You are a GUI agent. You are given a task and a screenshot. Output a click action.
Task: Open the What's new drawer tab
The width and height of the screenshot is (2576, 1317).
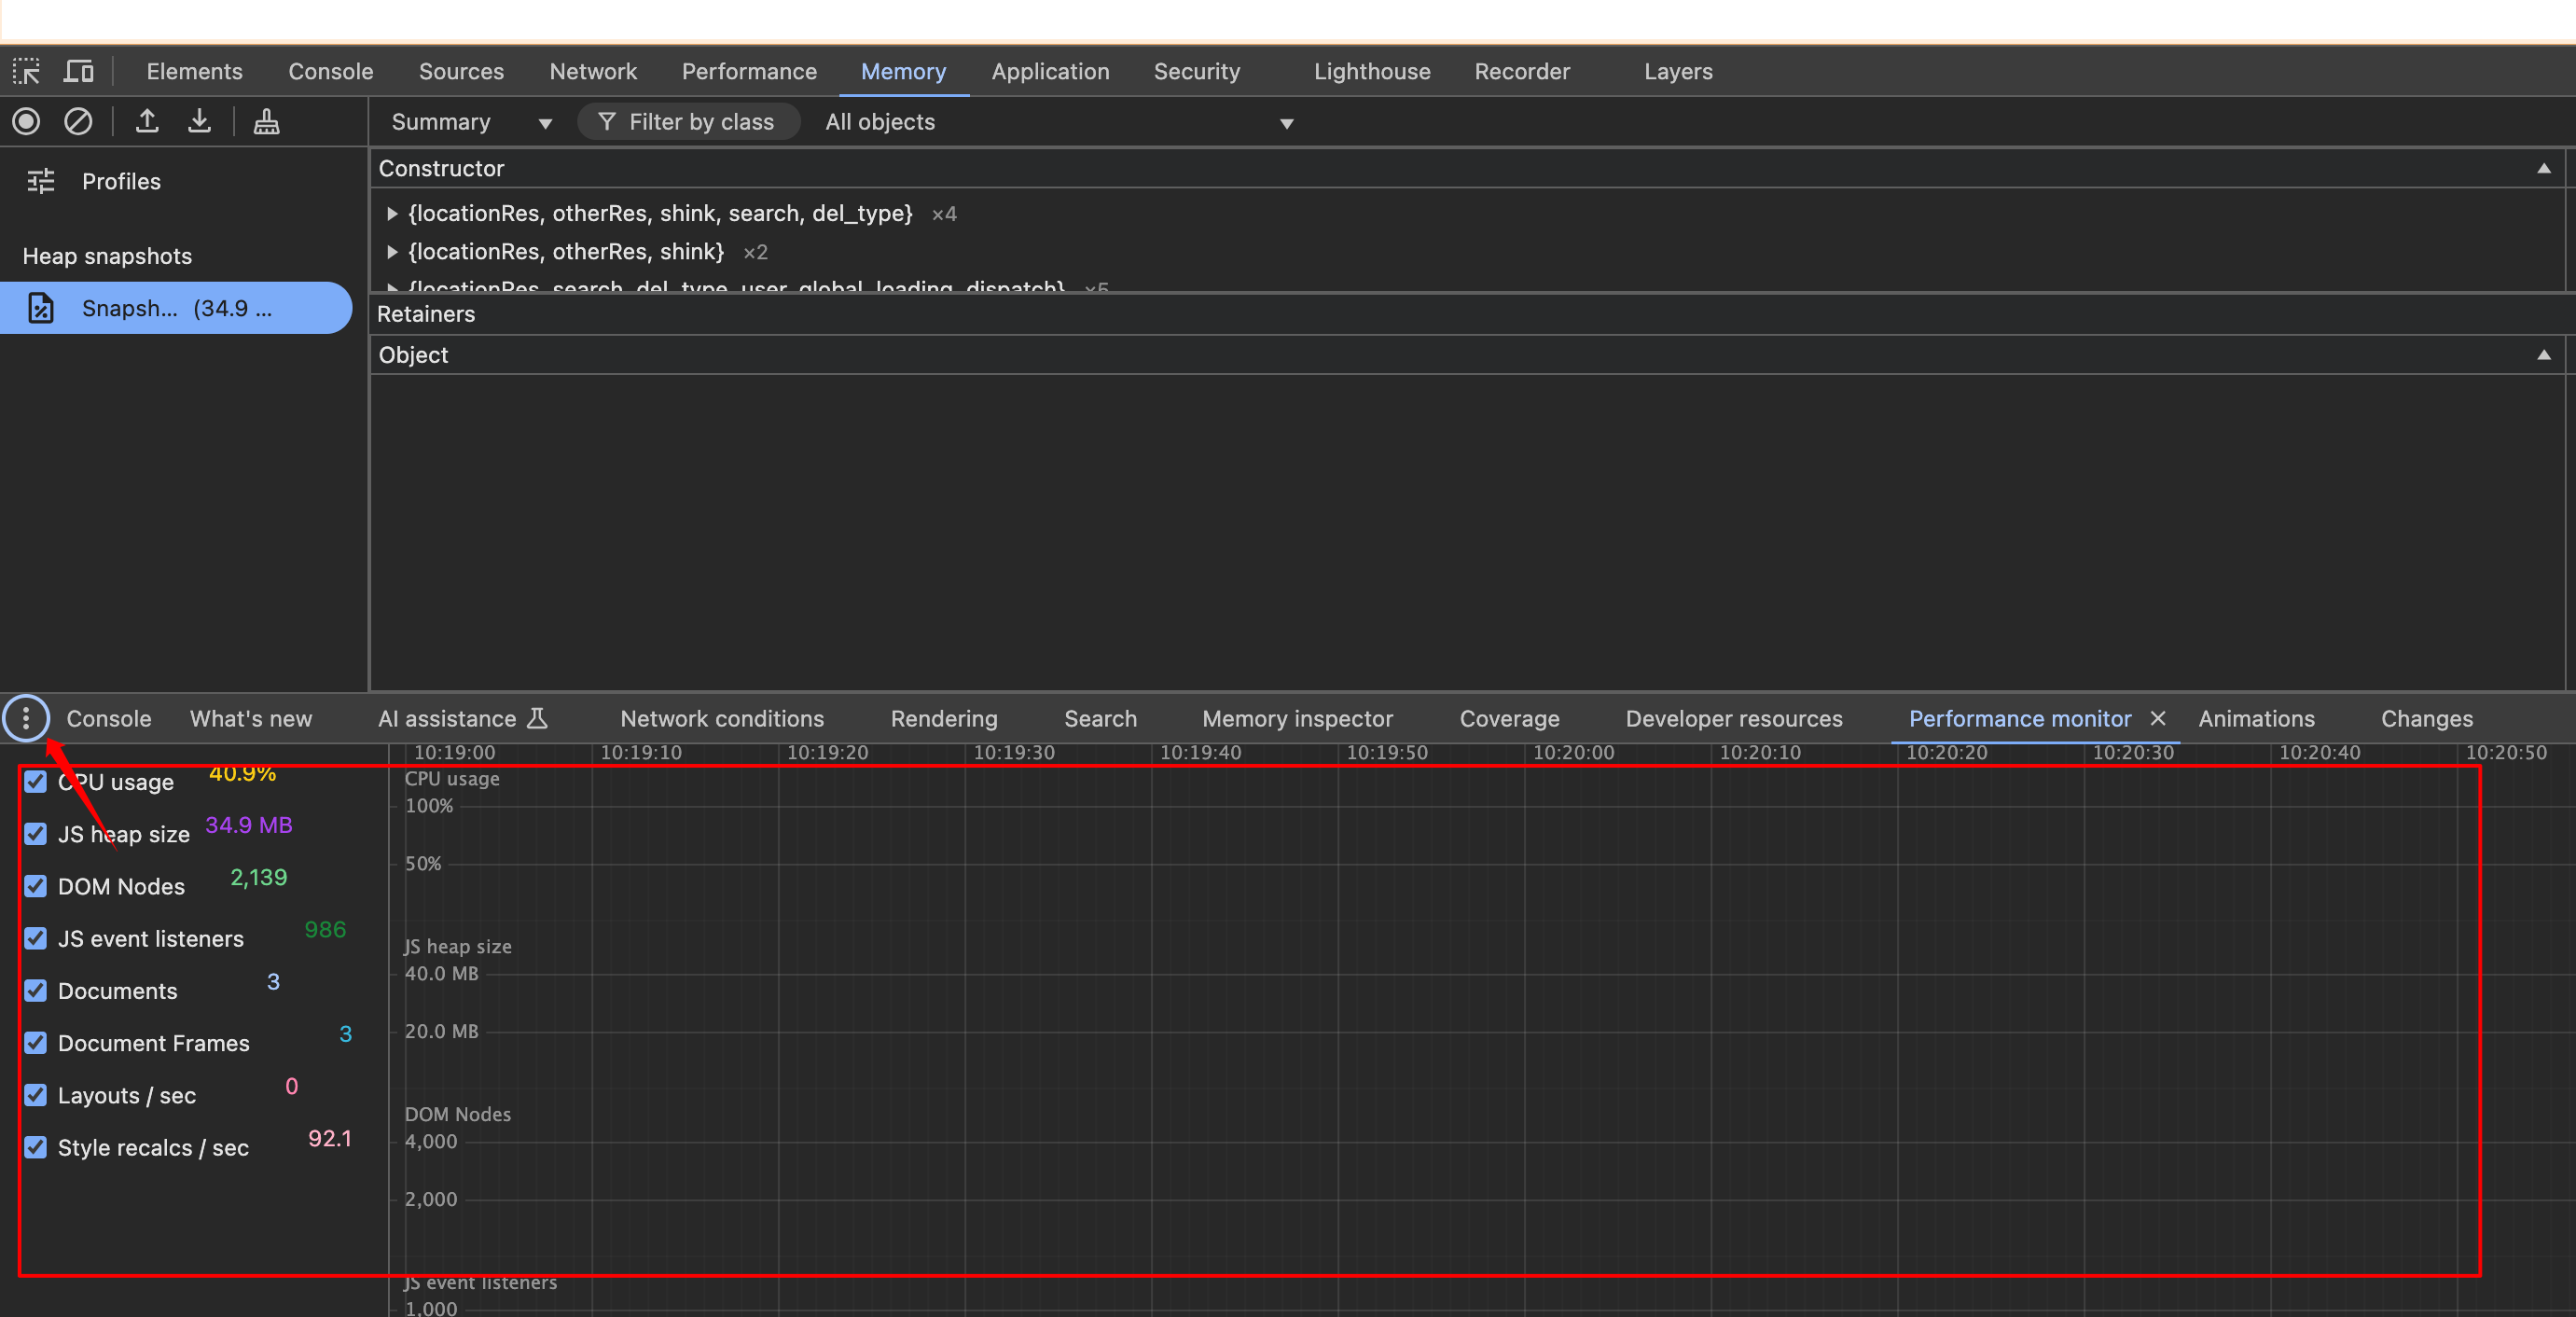tap(251, 718)
